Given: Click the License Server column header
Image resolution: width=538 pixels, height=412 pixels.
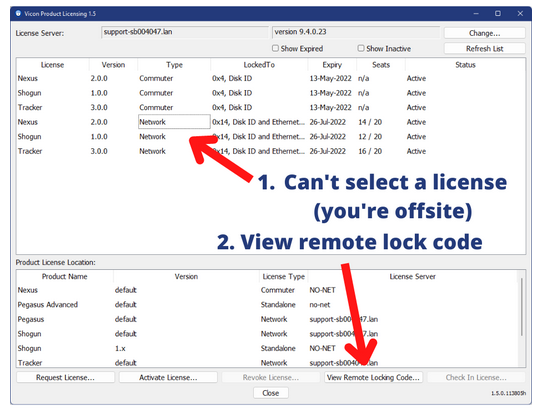Looking at the screenshot, I should click(x=412, y=276).
